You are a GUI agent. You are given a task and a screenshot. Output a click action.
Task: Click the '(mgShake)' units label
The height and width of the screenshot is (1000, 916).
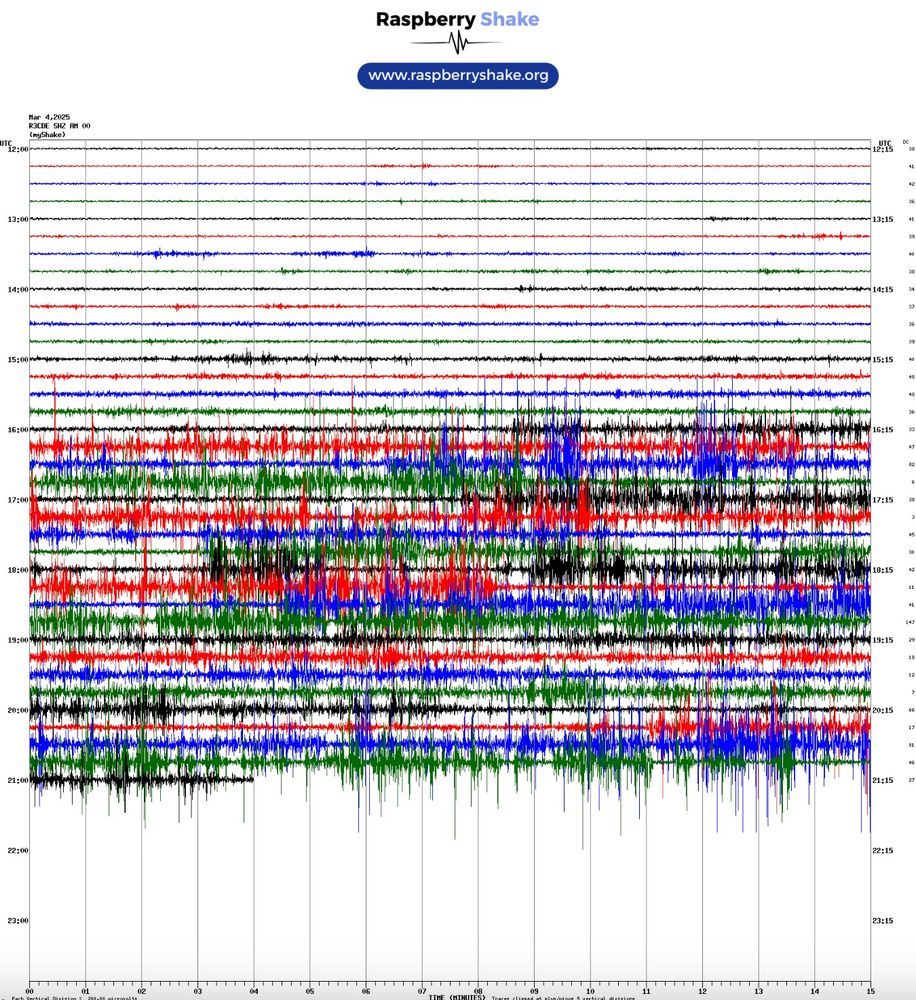pos(46,134)
